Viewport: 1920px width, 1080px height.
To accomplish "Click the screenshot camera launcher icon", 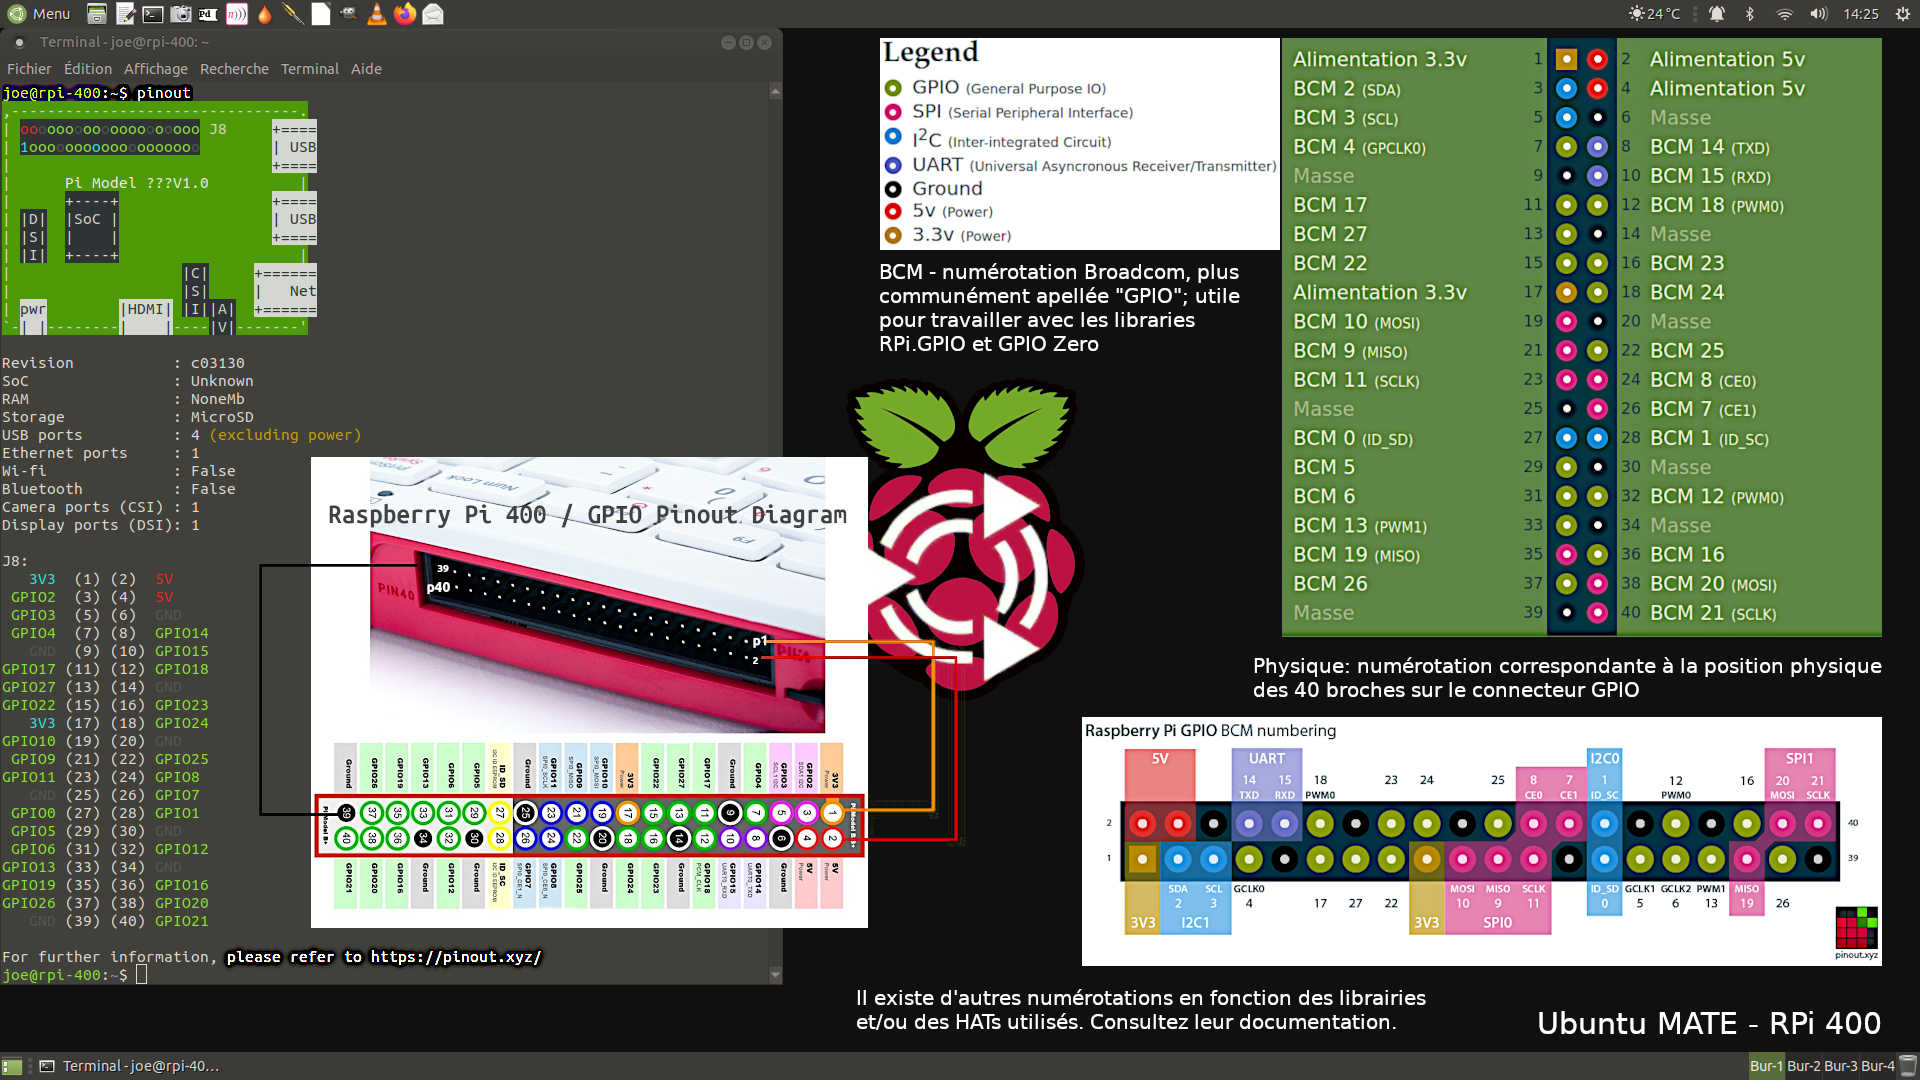I will (x=181, y=14).
